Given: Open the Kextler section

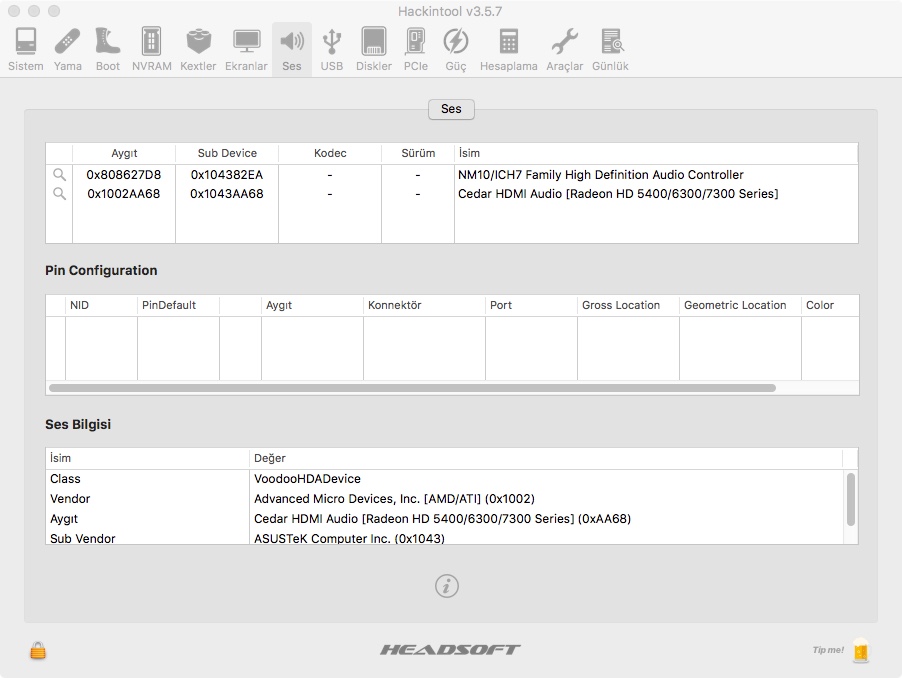Looking at the screenshot, I should pos(198,49).
